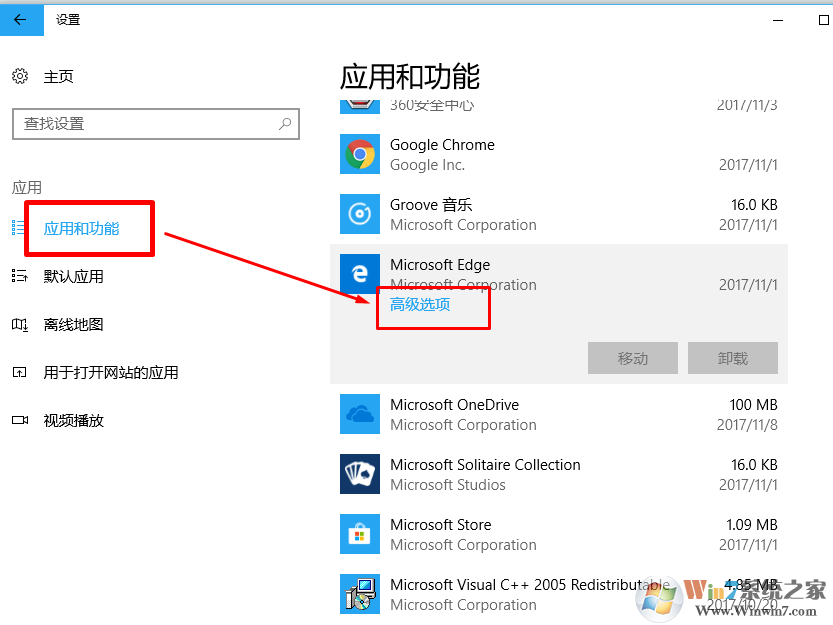
Task: Select Microsoft Visual C++ 2005 Redistributable
Action: tap(530, 585)
